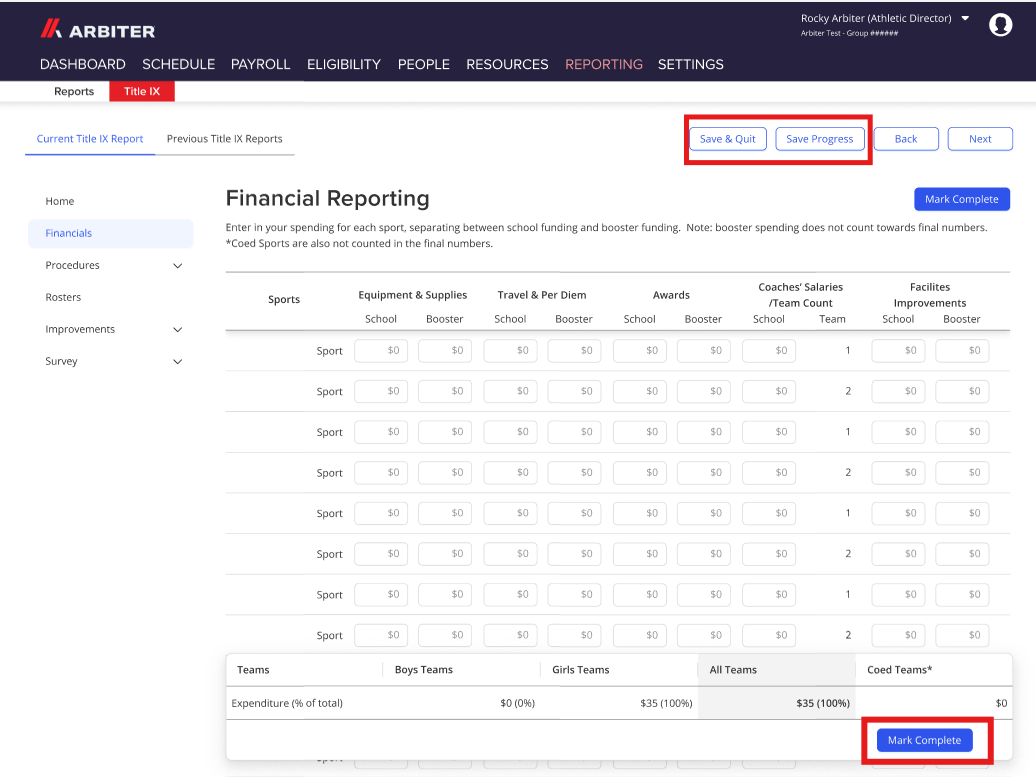Select Financials in the sidebar

[x=110, y=233]
